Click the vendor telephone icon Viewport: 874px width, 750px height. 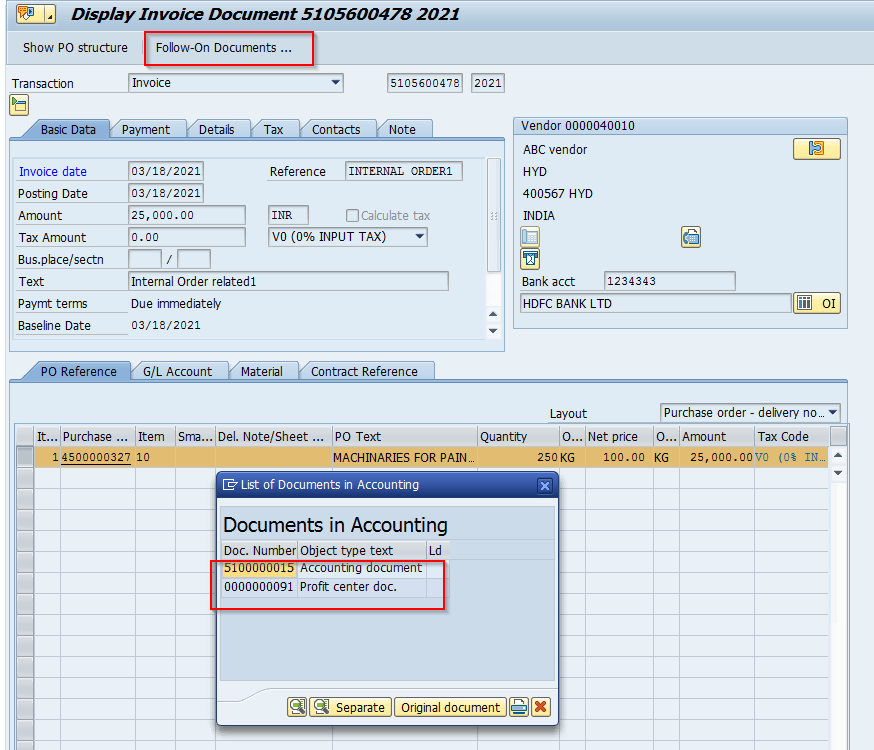pos(691,237)
